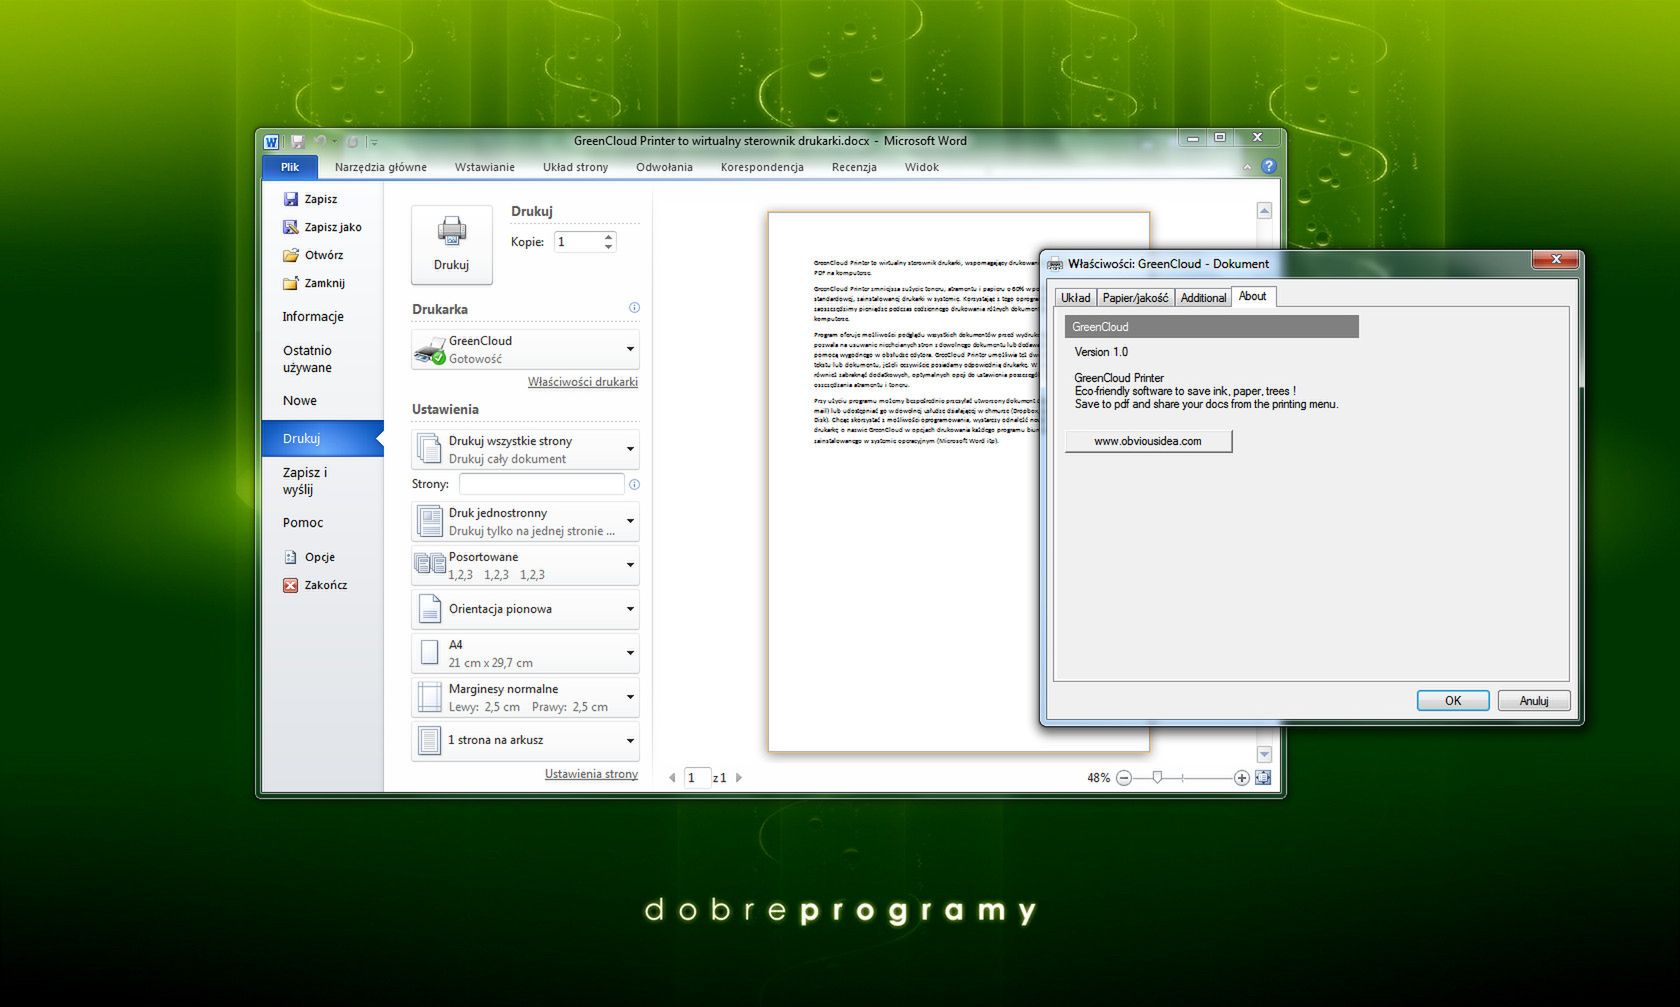The height and width of the screenshot is (1007, 1680).
Task: Go to the next preview page arrow
Action: pos(739,778)
